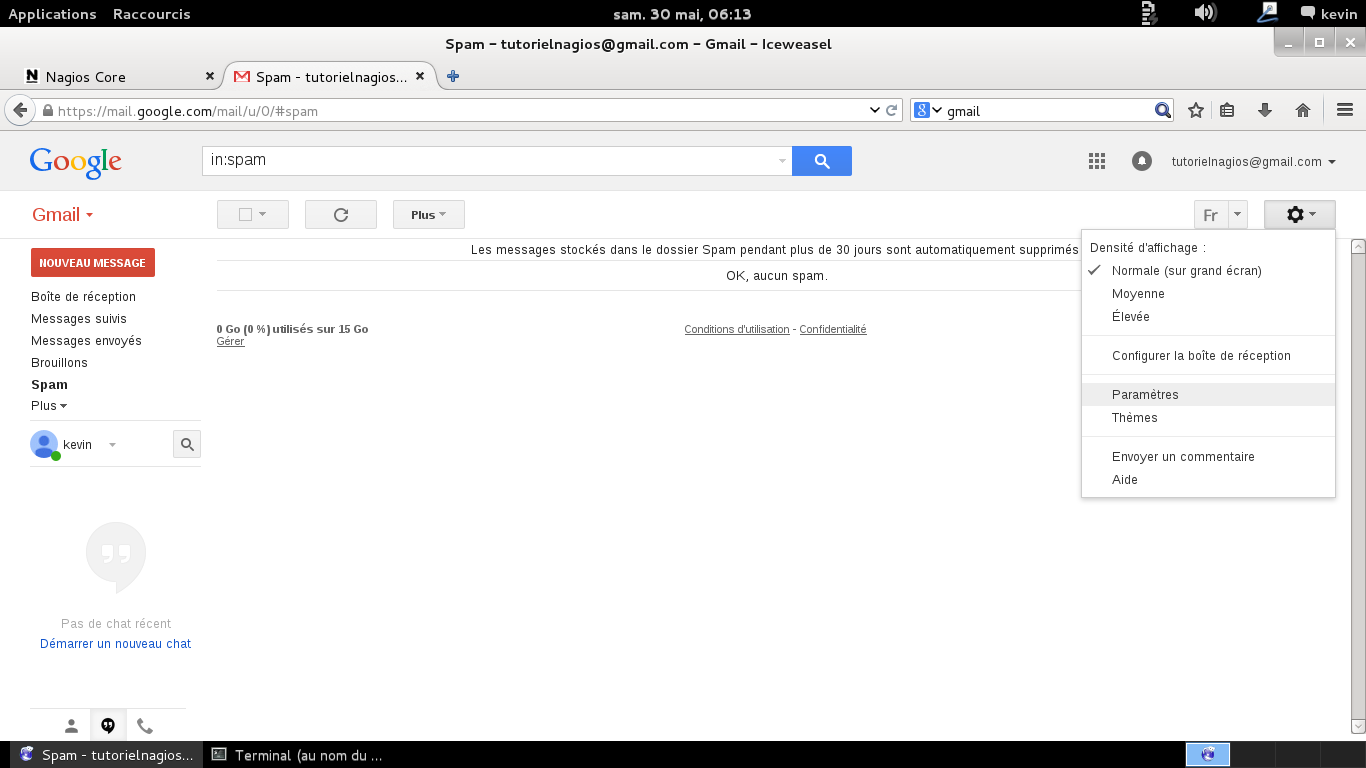Open Confidentialité link
This screenshot has height=768, width=1366.
[833, 329]
